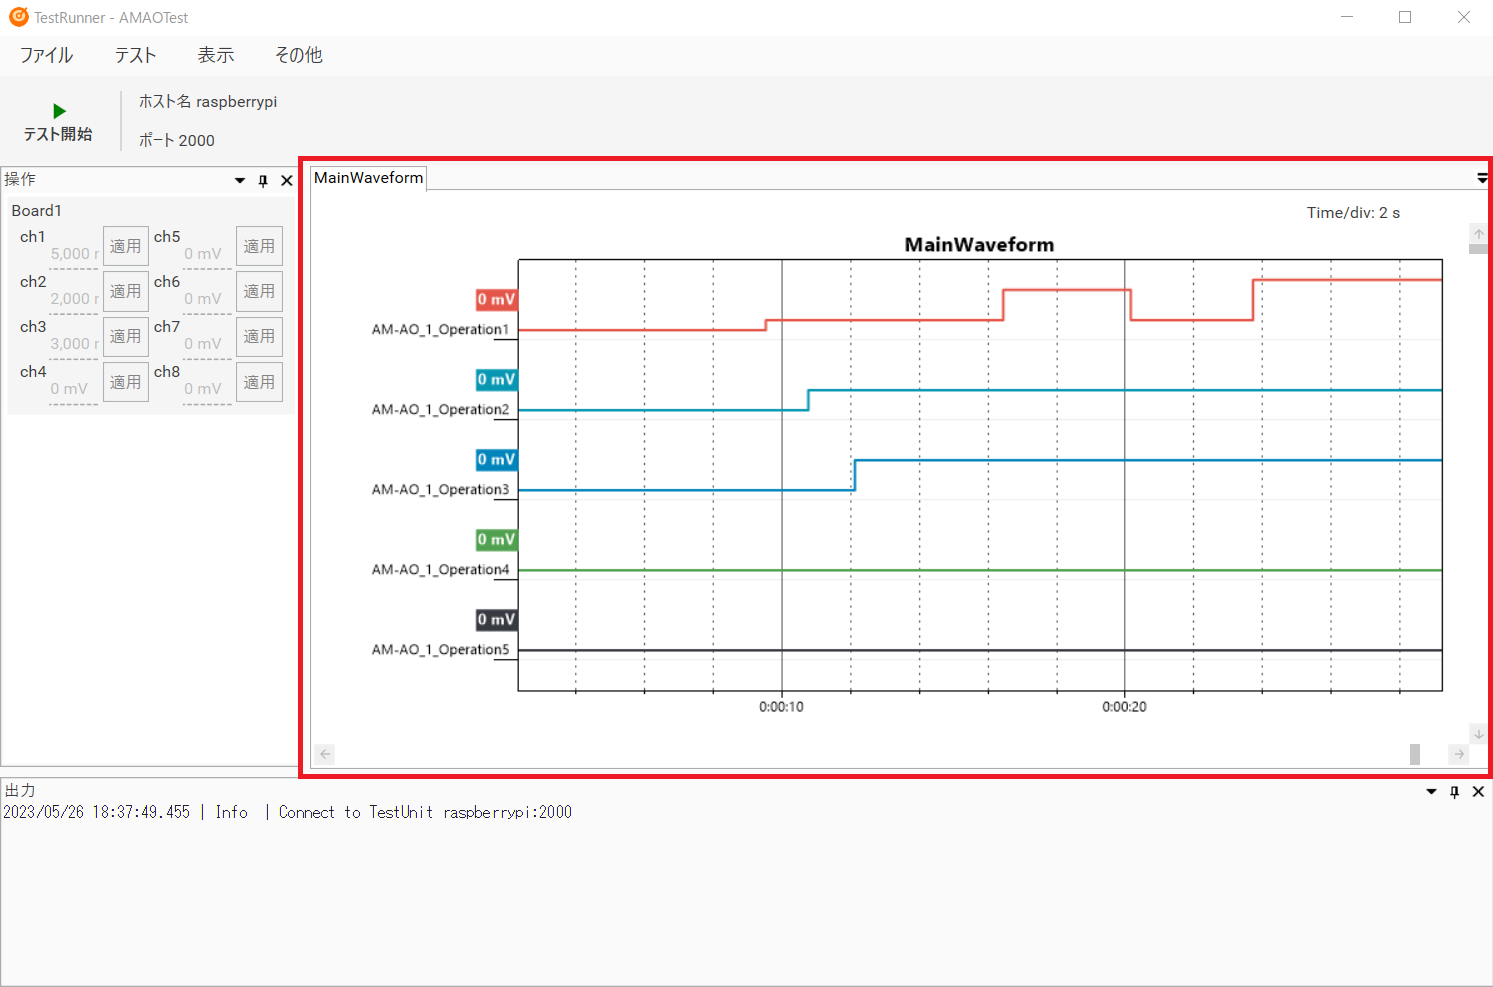Open the 操作 panel dropdown arrow
Viewport: 1493px width, 987px height.
tap(240, 181)
